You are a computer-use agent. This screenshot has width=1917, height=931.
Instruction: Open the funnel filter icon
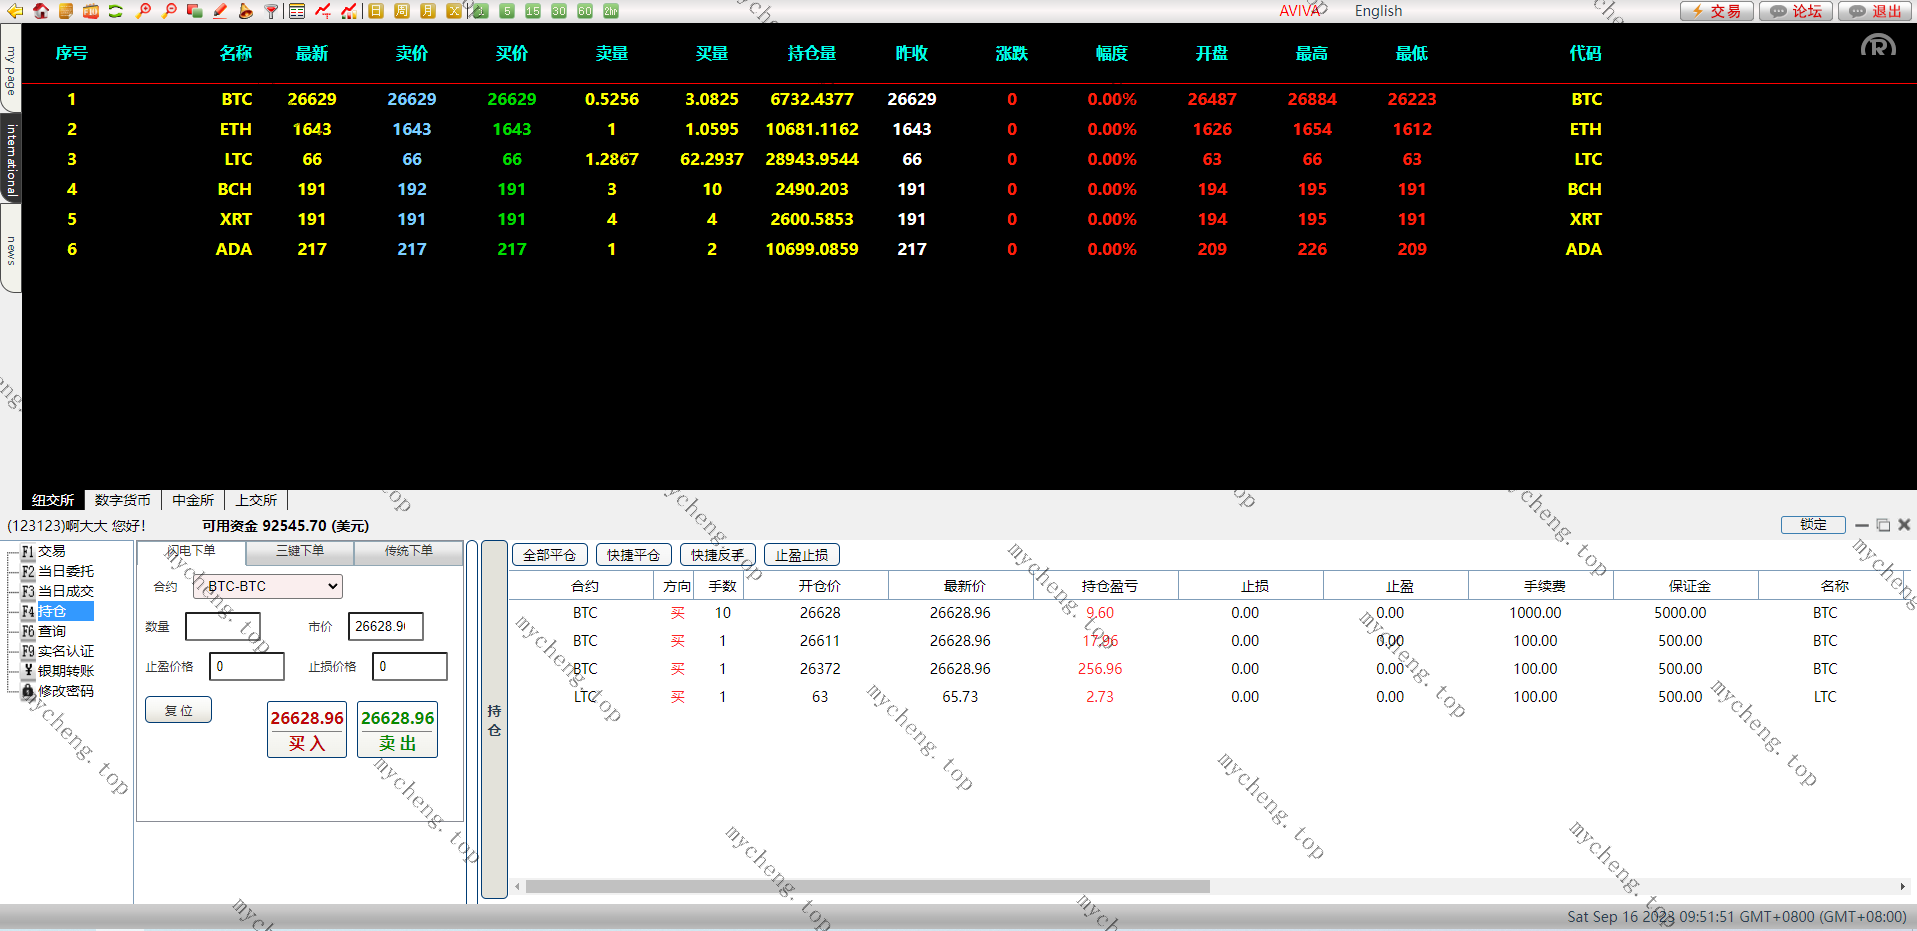point(271,11)
